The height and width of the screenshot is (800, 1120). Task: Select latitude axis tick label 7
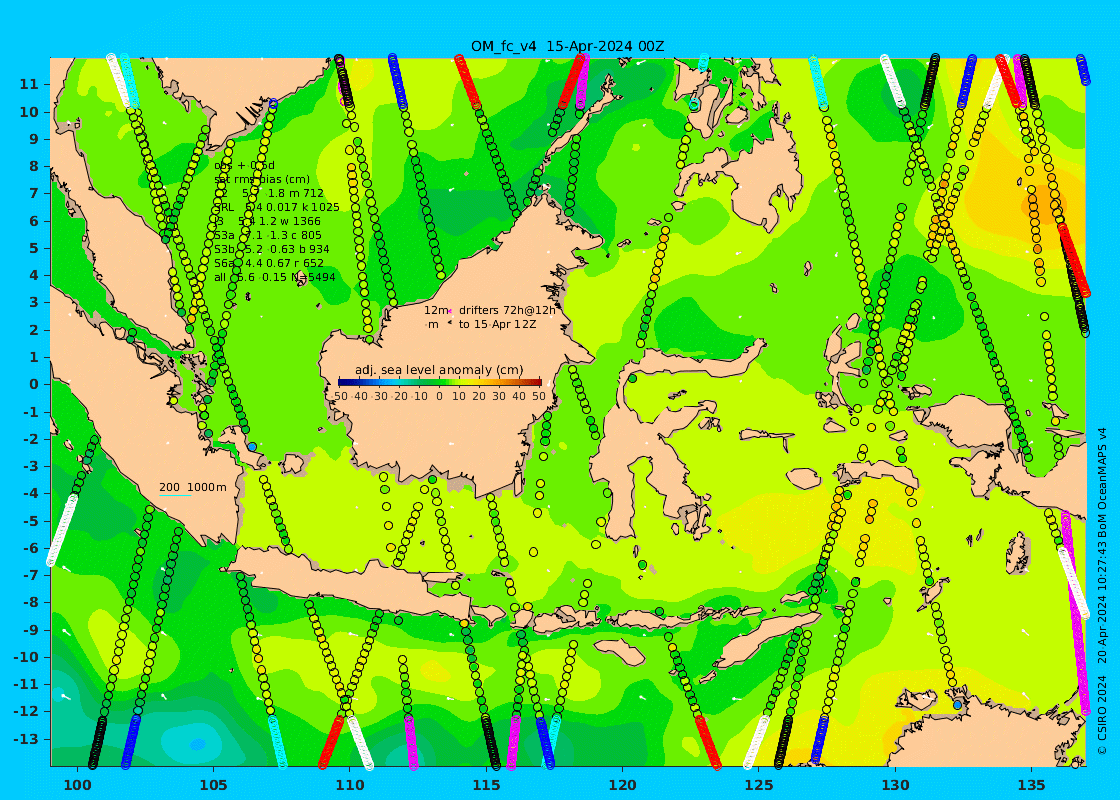[34, 194]
